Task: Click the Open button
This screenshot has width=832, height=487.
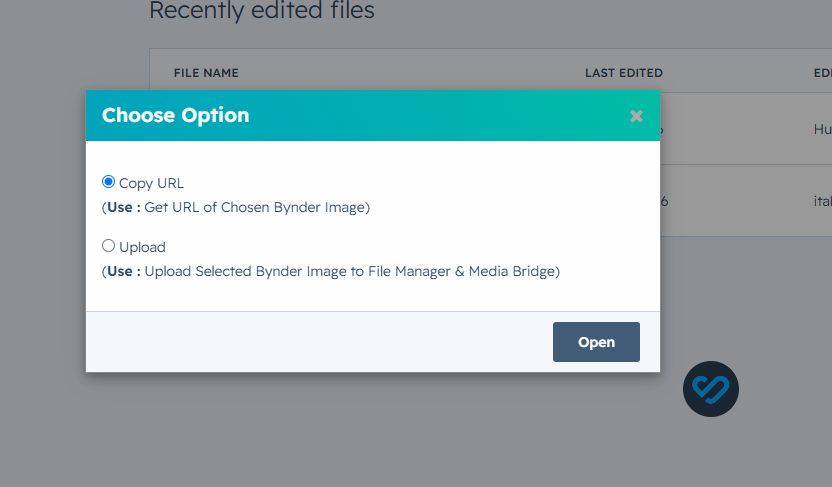Action: (596, 342)
